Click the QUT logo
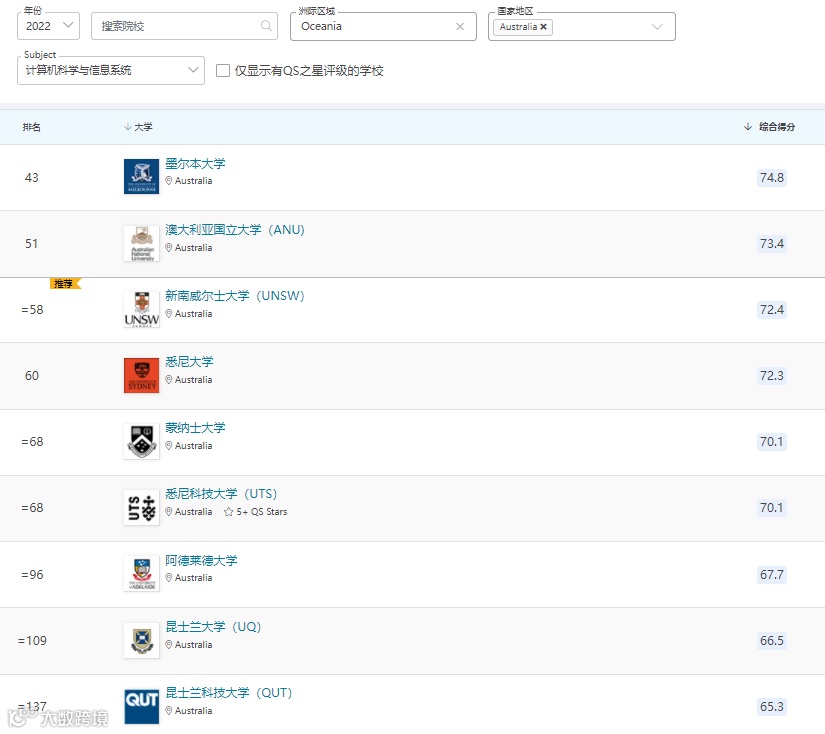 click(142, 706)
